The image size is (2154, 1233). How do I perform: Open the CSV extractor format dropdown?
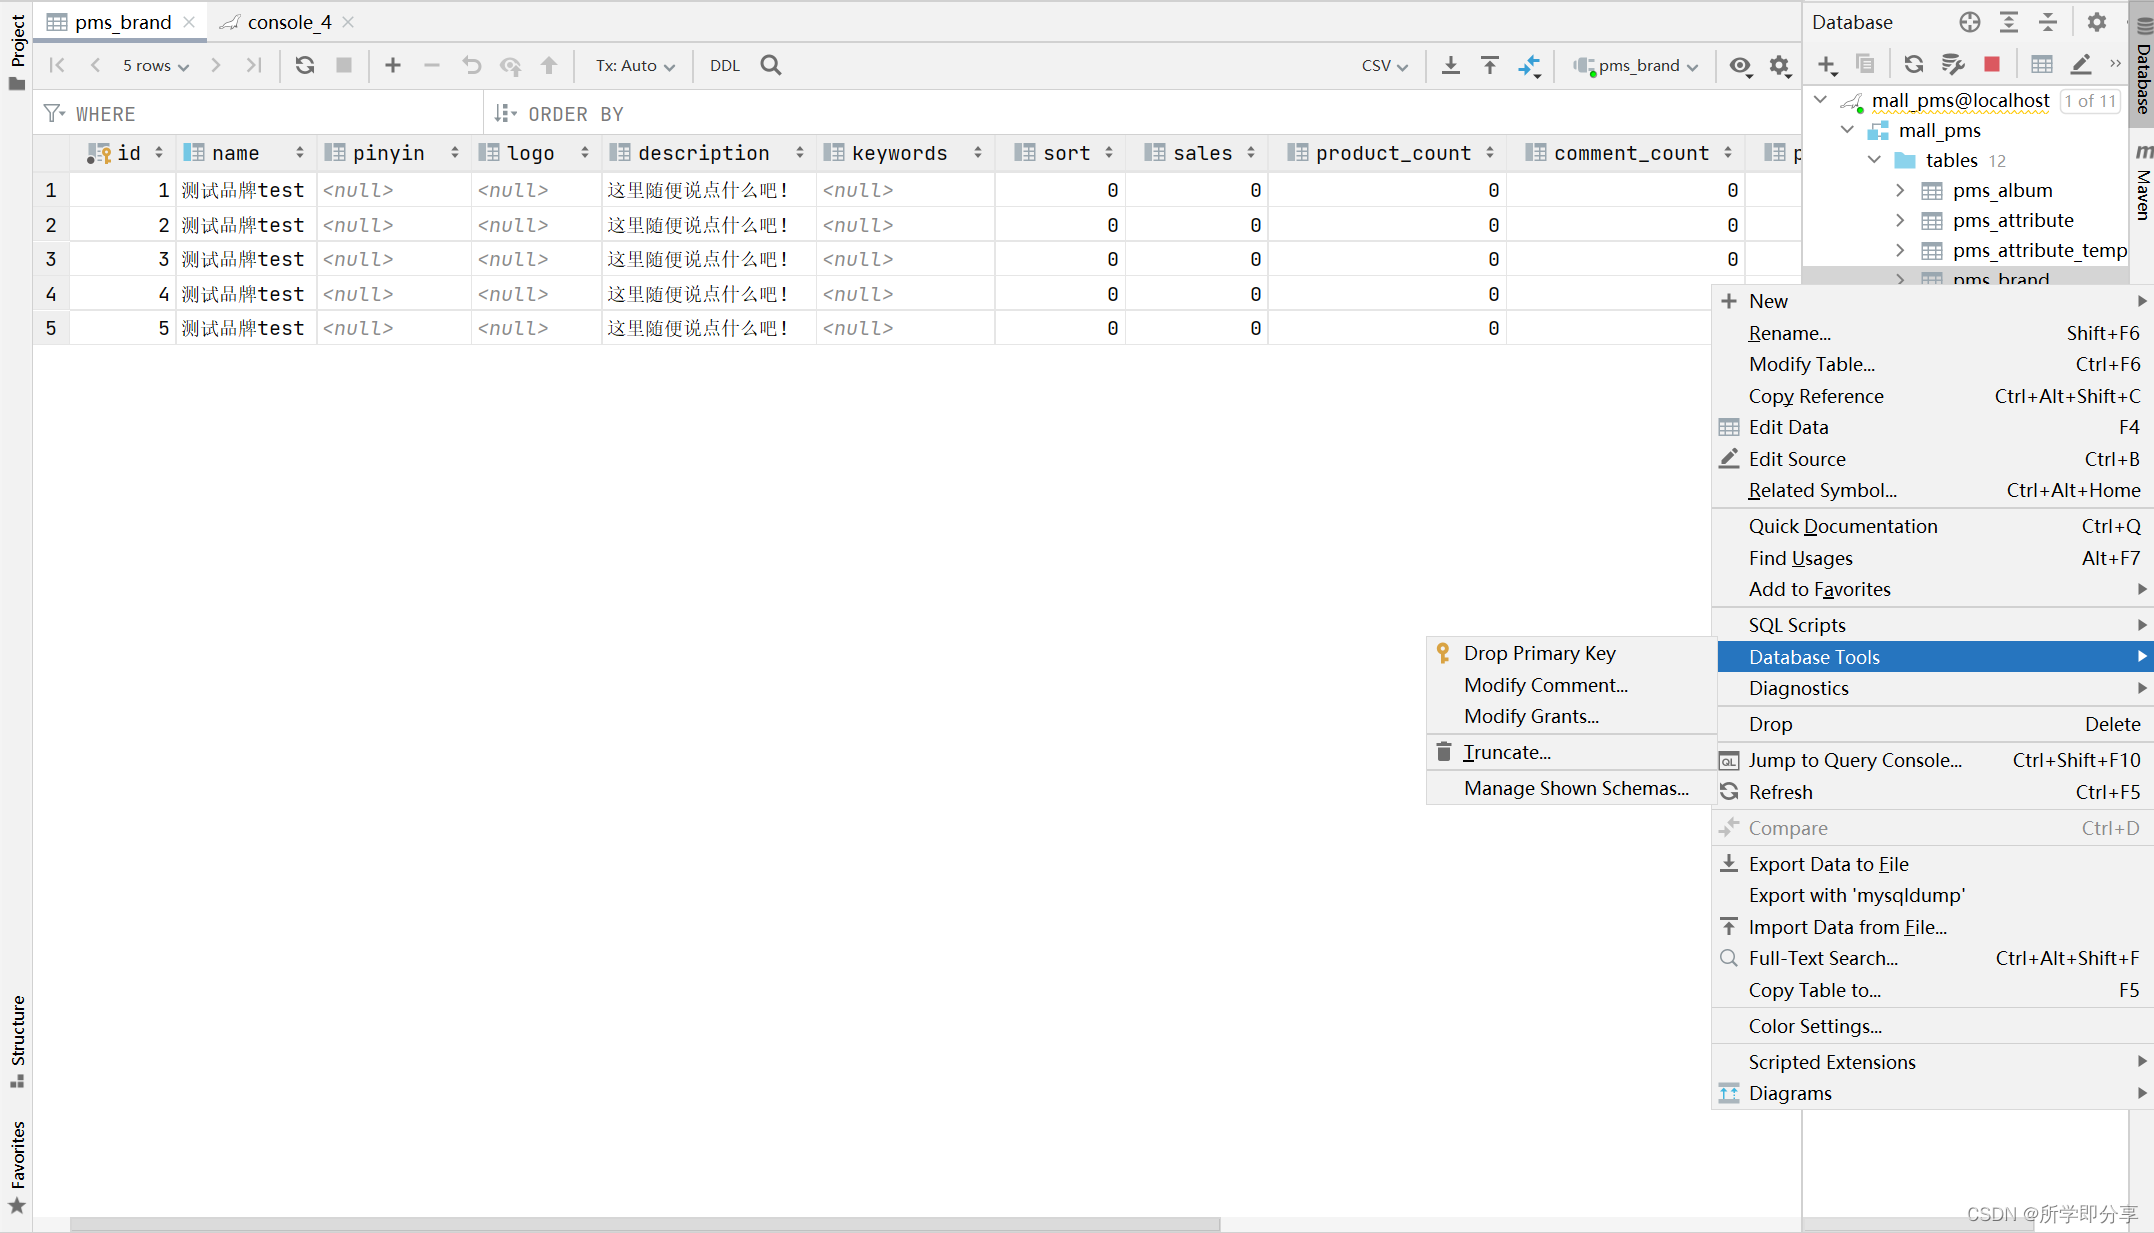(1384, 65)
